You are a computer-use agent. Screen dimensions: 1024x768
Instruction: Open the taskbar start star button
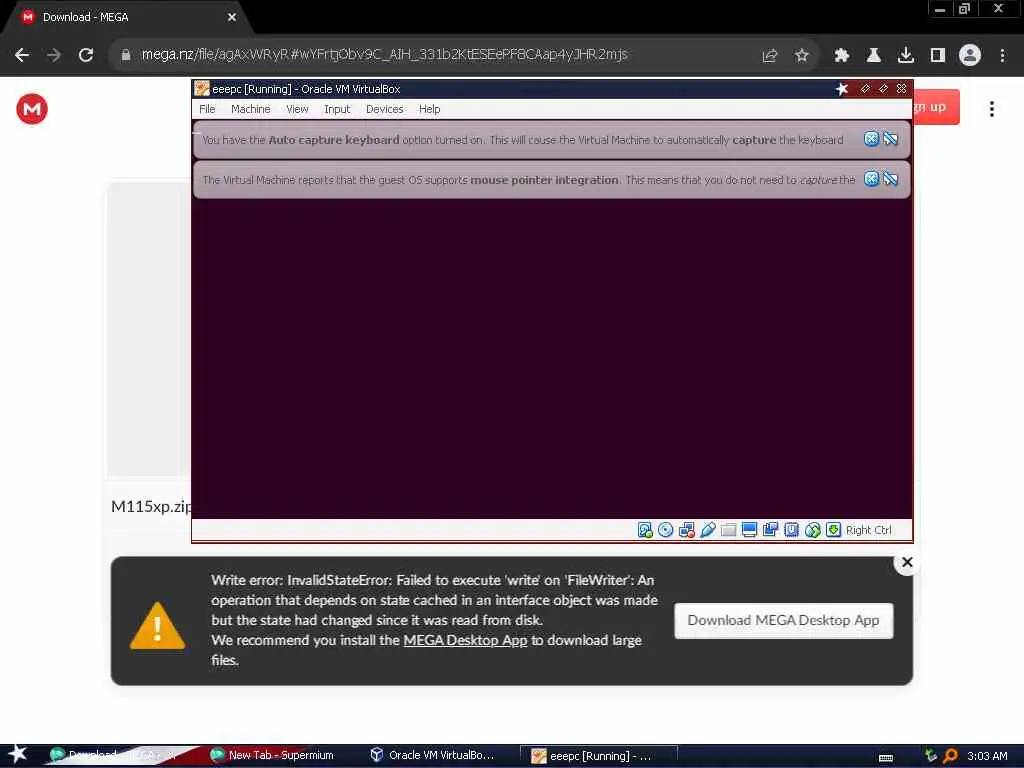(17, 754)
